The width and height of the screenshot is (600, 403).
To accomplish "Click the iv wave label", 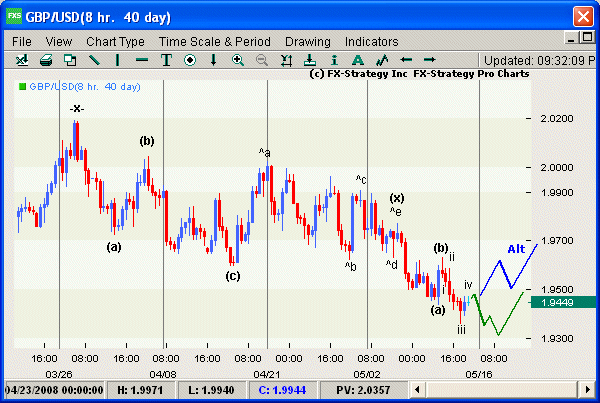I will coord(468,285).
